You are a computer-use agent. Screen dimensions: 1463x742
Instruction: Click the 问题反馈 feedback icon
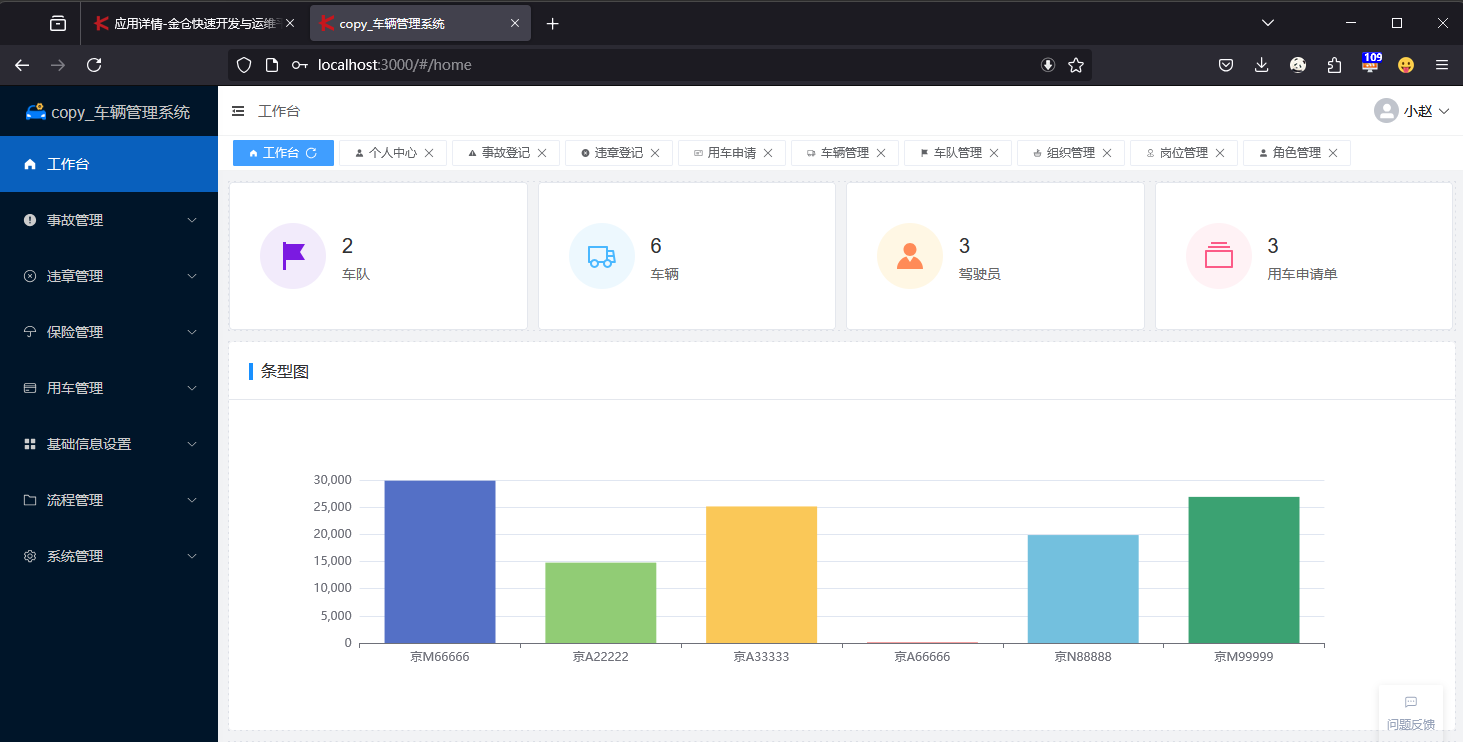[1411, 702]
